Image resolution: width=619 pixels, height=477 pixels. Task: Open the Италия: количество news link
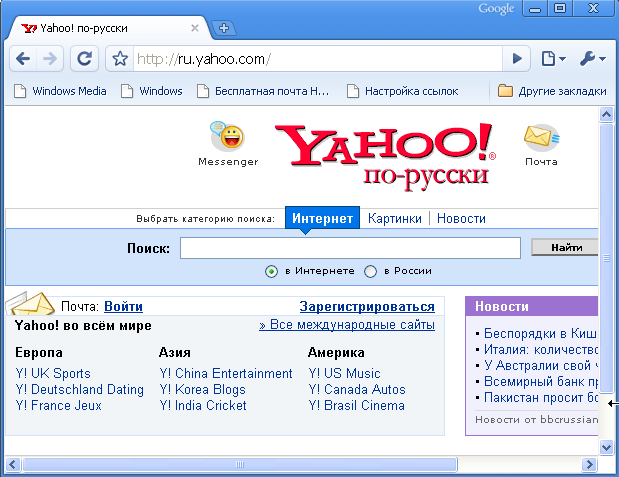click(541, 349)
